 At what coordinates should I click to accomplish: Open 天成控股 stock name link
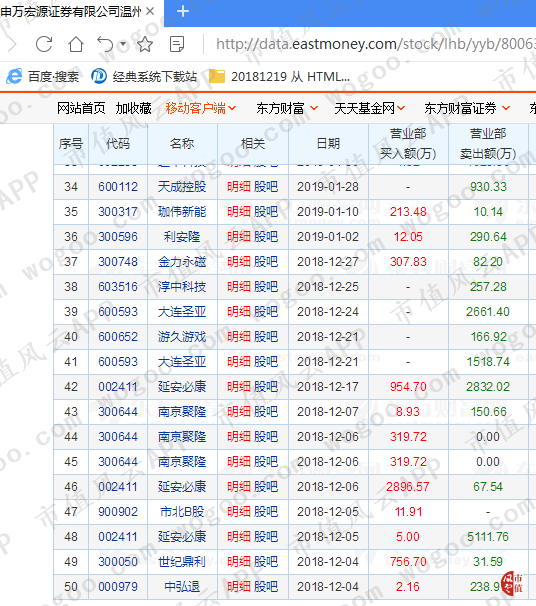click(182, 187)
